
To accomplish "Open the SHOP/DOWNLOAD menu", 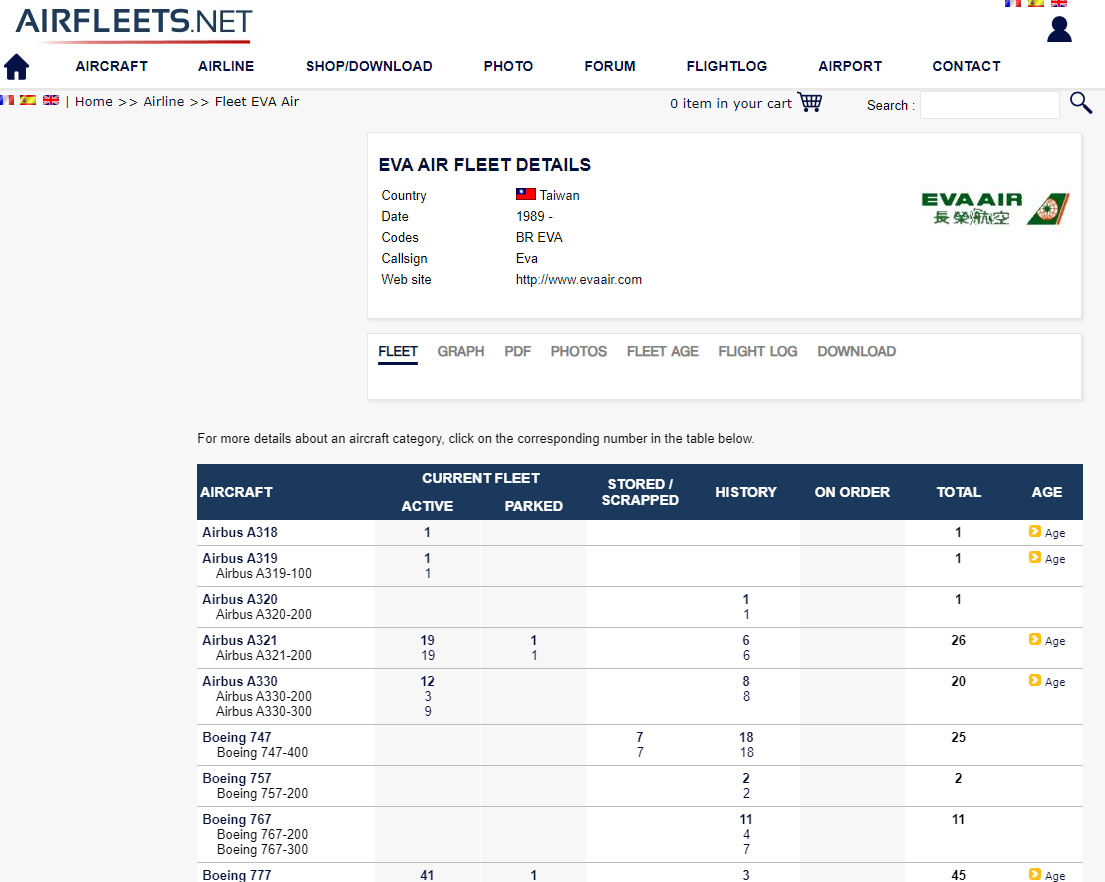I will pyautogui.click(x=369, y=66).
